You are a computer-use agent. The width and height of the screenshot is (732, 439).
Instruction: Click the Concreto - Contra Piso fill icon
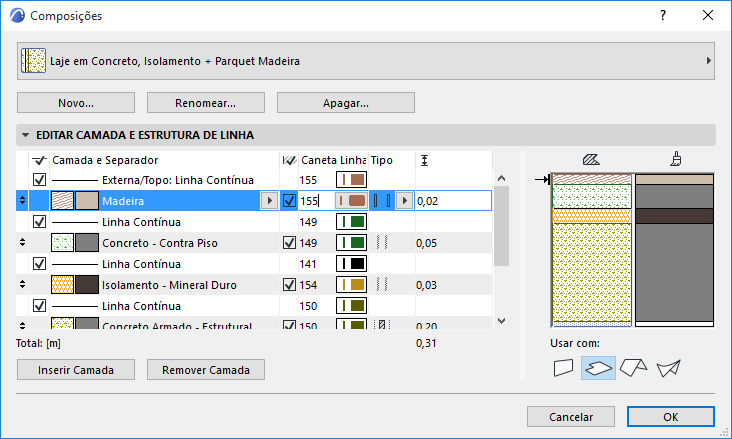[x=63, y=243]
